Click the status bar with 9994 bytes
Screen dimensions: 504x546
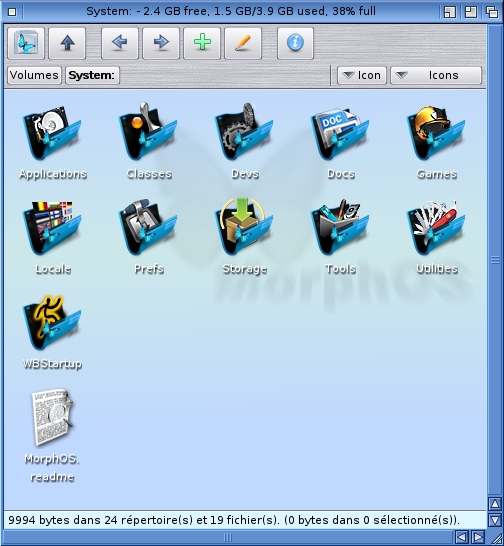(245, 520)
